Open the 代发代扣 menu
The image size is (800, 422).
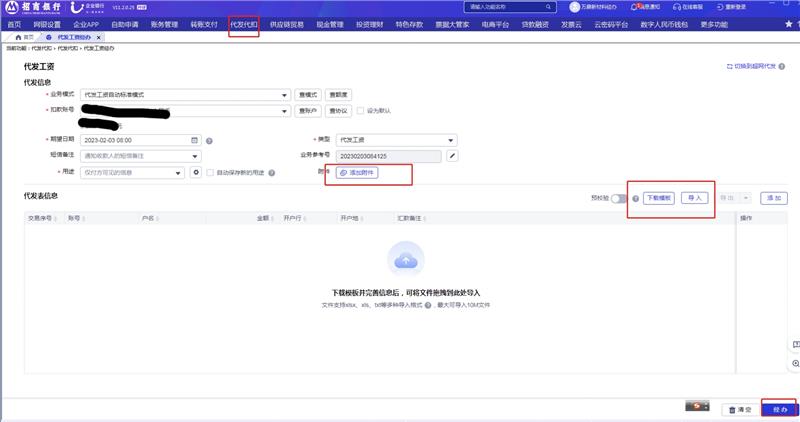(244, 23)
